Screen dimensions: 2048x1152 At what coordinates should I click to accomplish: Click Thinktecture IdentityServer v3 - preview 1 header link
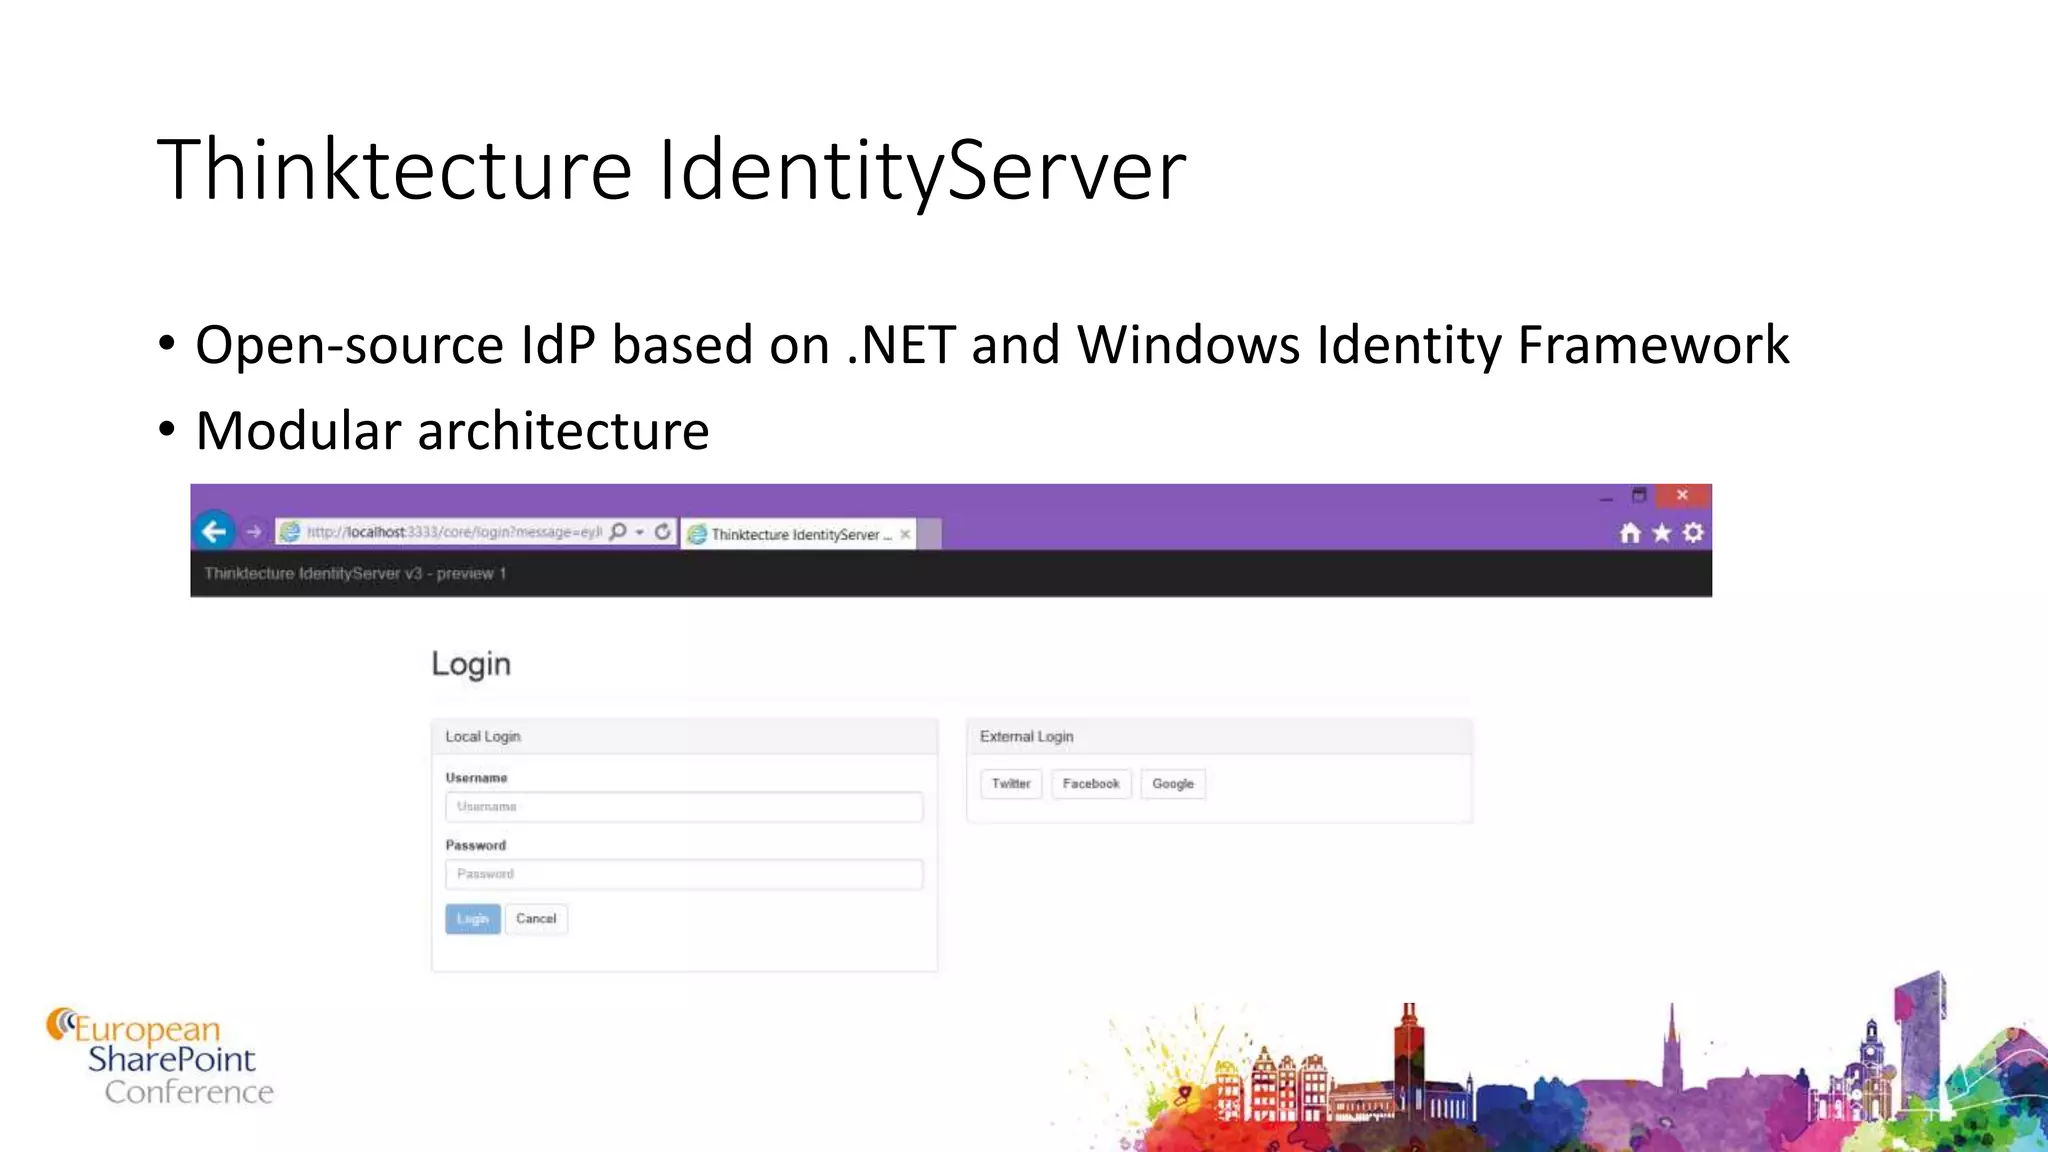click(x=355, y=573)
